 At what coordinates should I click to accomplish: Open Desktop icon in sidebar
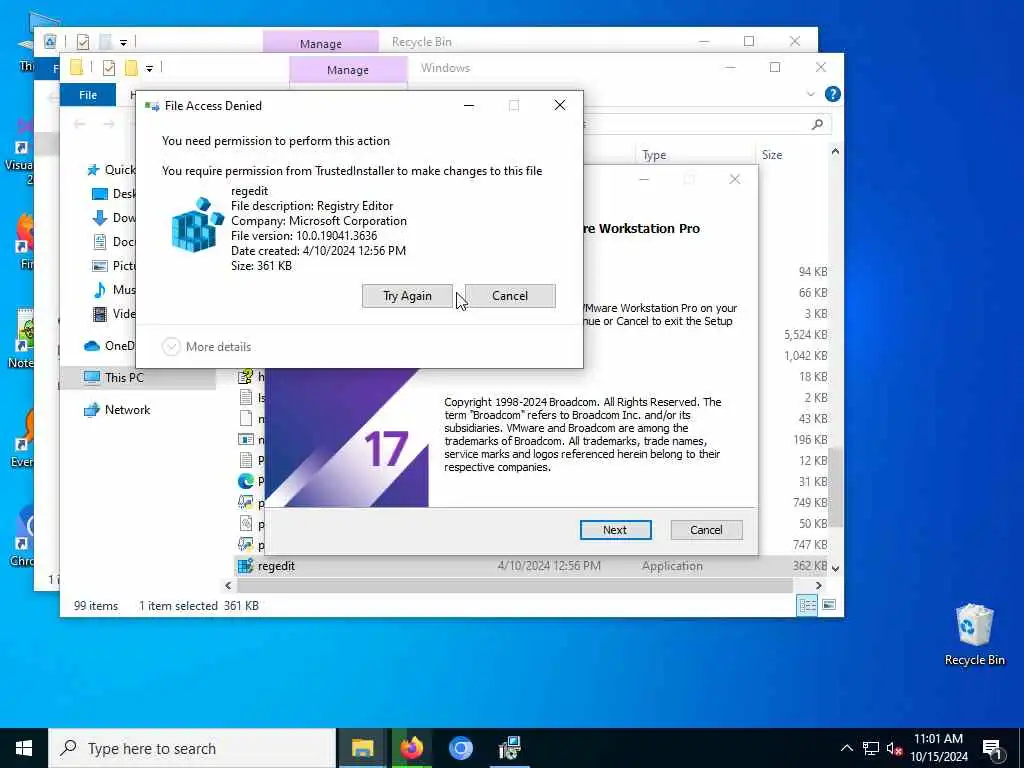[99, 194]
